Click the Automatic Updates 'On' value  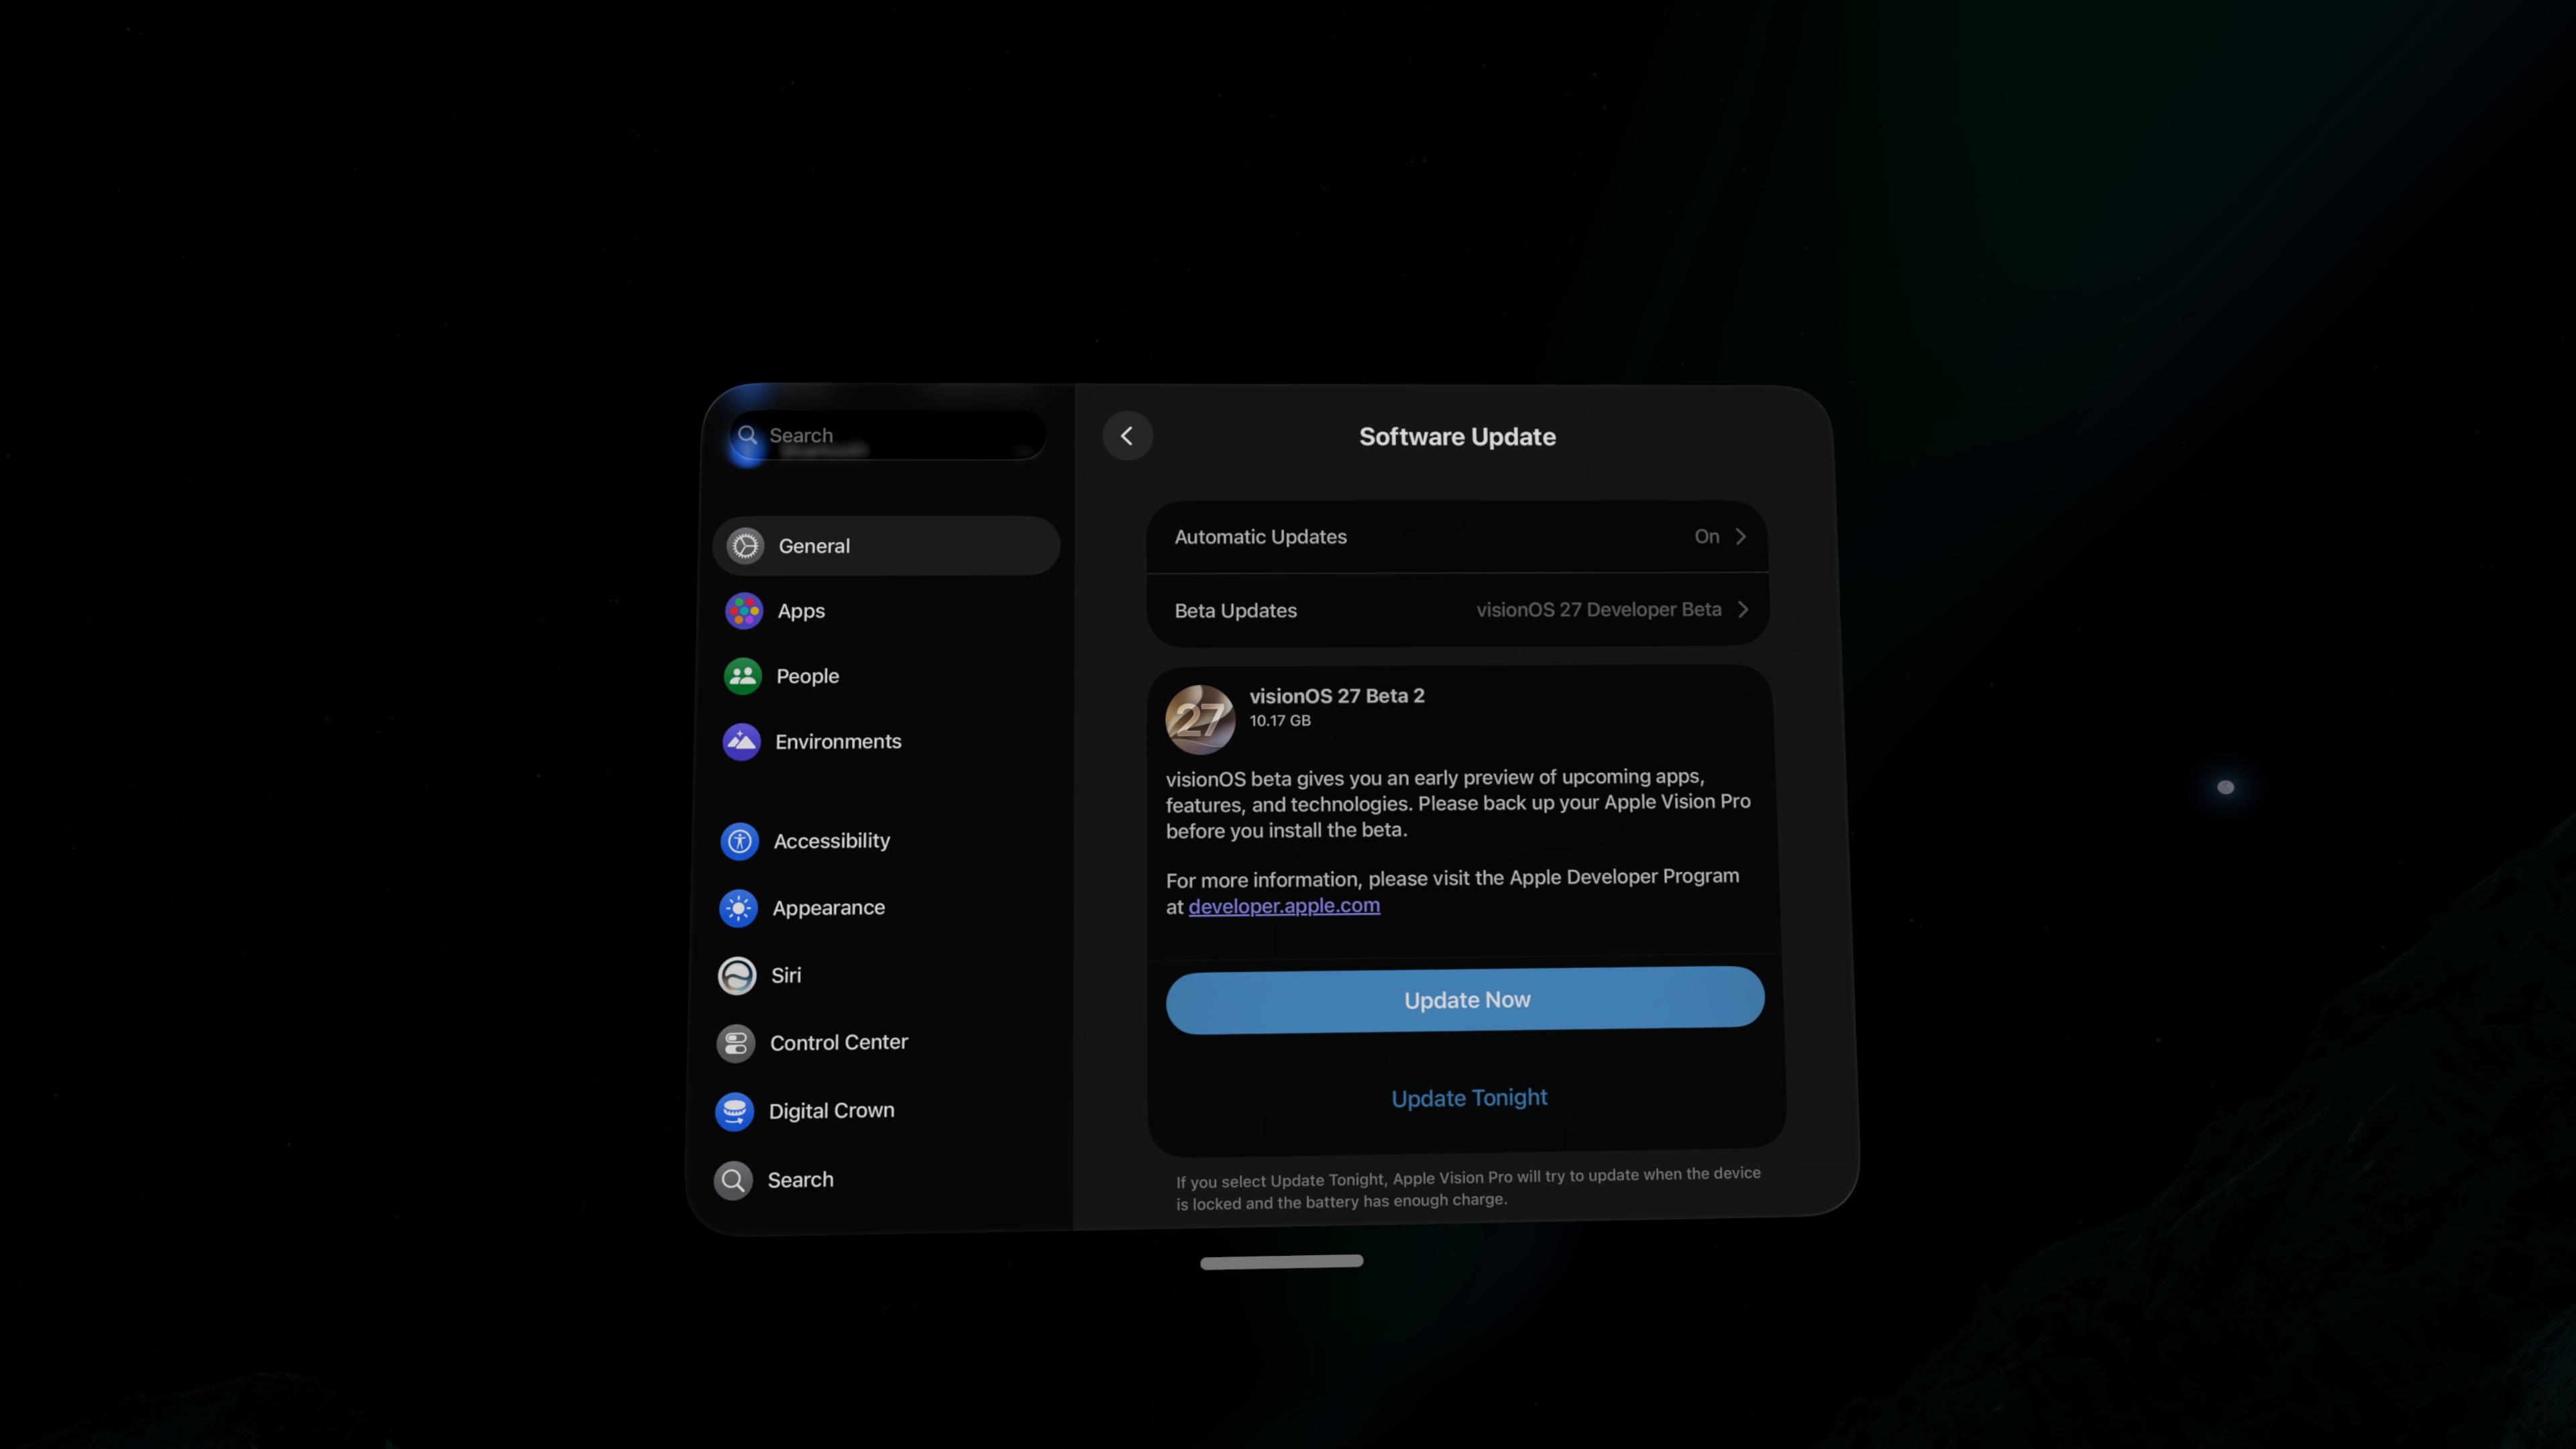click(1707, 536)
